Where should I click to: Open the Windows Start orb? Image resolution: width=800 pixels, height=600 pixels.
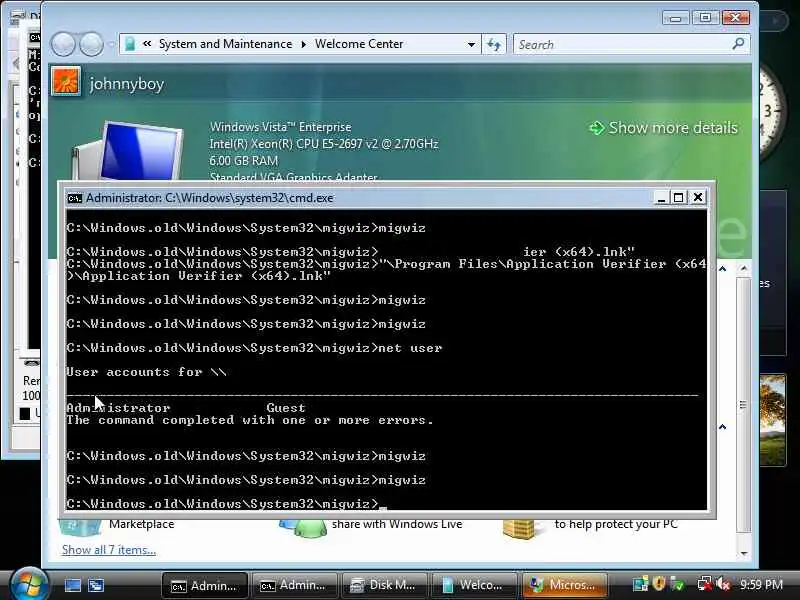(28, 585)
